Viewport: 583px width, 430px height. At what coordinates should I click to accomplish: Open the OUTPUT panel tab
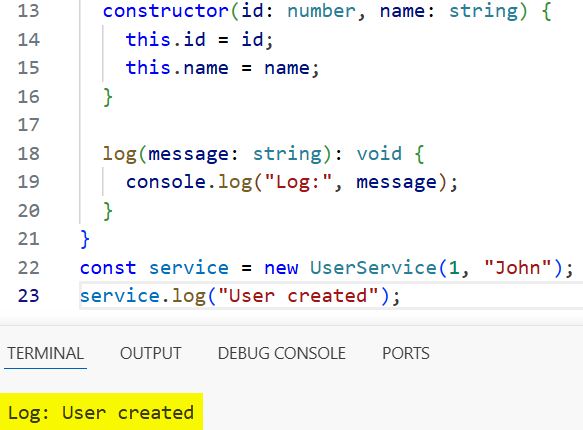click(151, 353)
